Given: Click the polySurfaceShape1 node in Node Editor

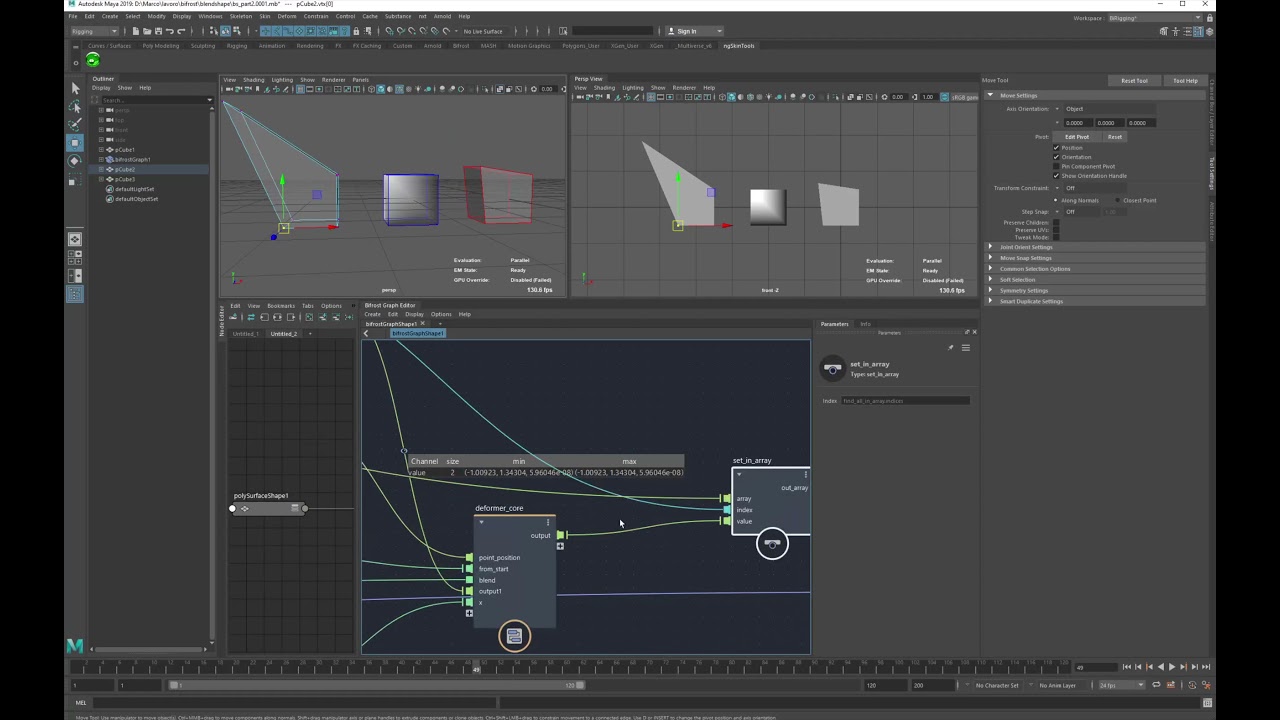Looking at the screenshot, I should [269, 508].
